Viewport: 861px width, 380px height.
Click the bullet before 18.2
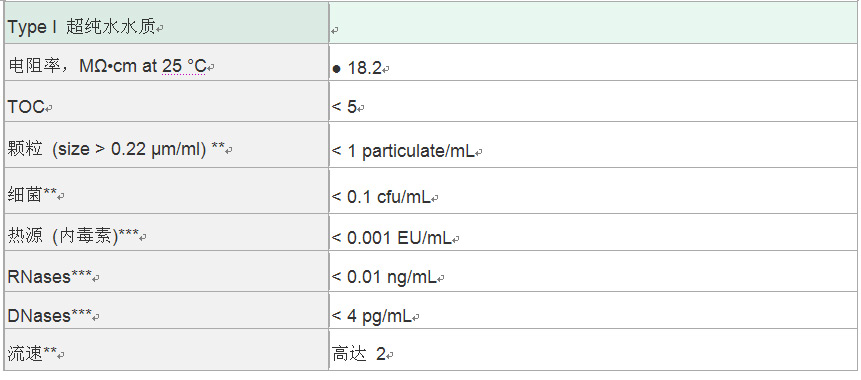(x=337, y=69)
